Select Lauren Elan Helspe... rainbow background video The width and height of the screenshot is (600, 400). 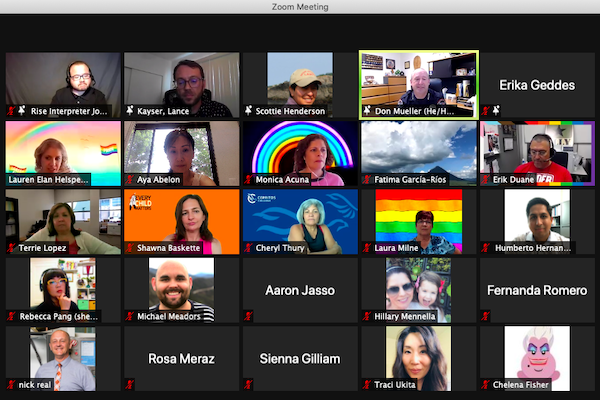pos(63,153)
